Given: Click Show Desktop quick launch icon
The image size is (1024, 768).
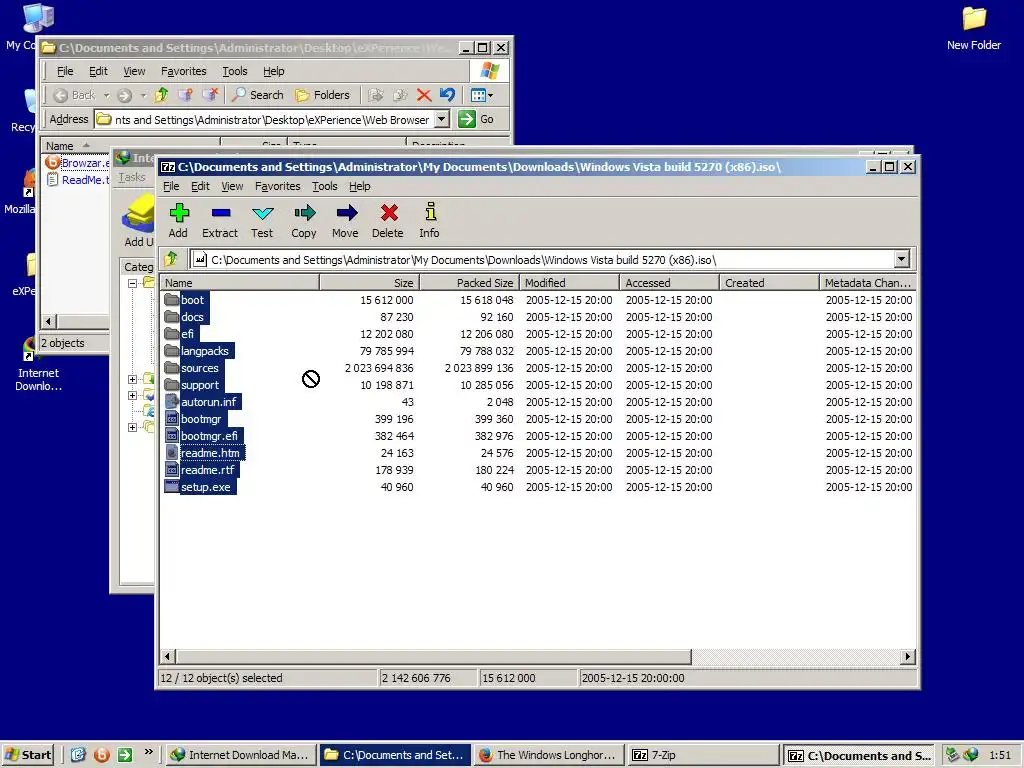Looking at the screenshot, I should 78,755.
